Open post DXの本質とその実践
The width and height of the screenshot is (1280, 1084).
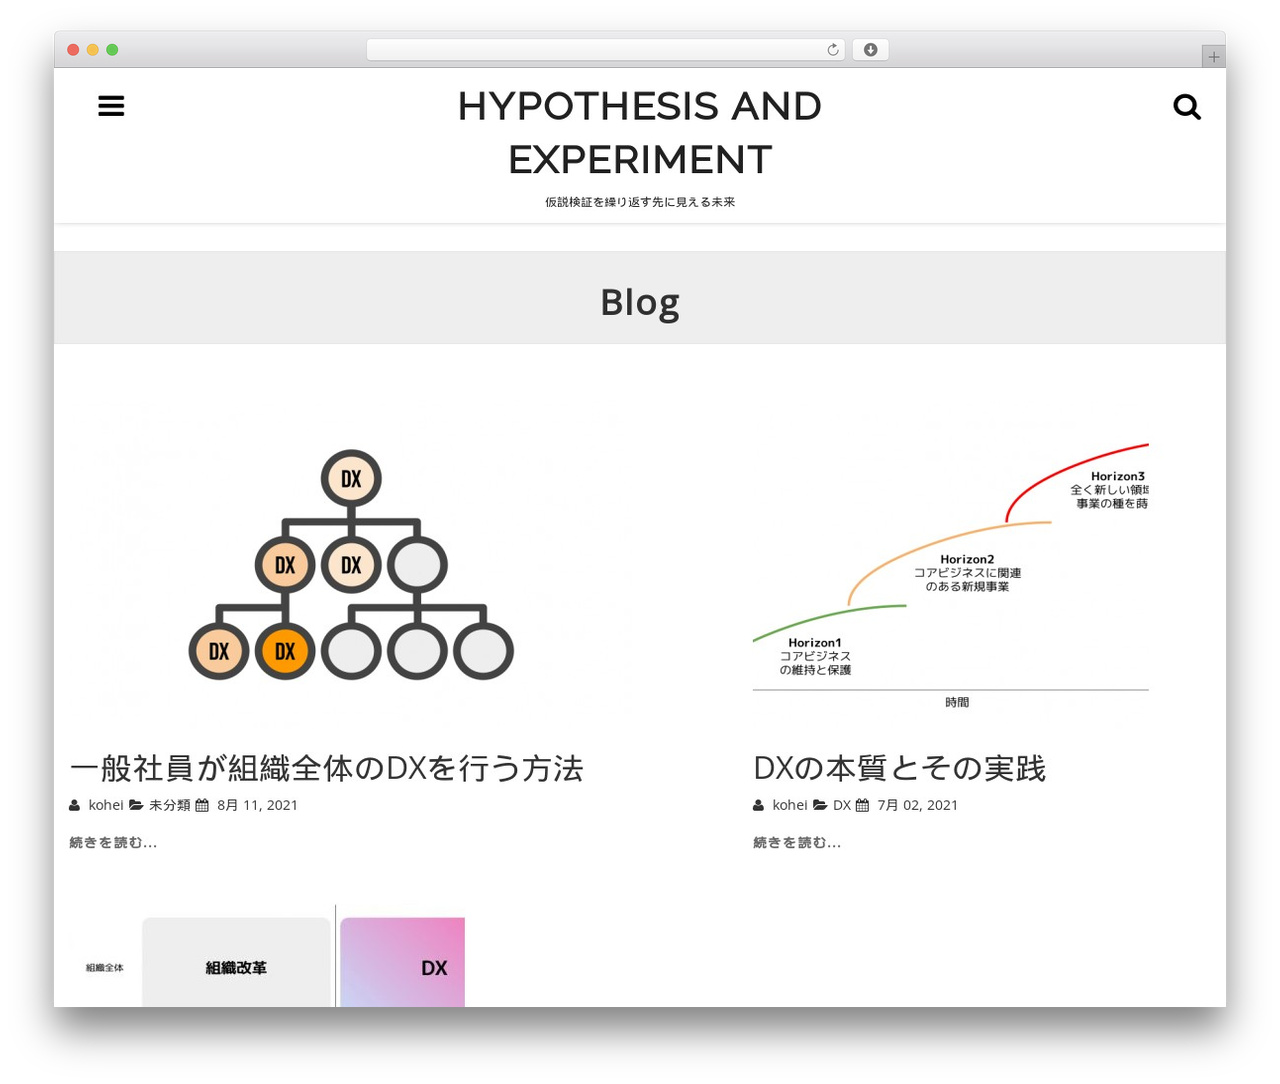pos(899,768)
